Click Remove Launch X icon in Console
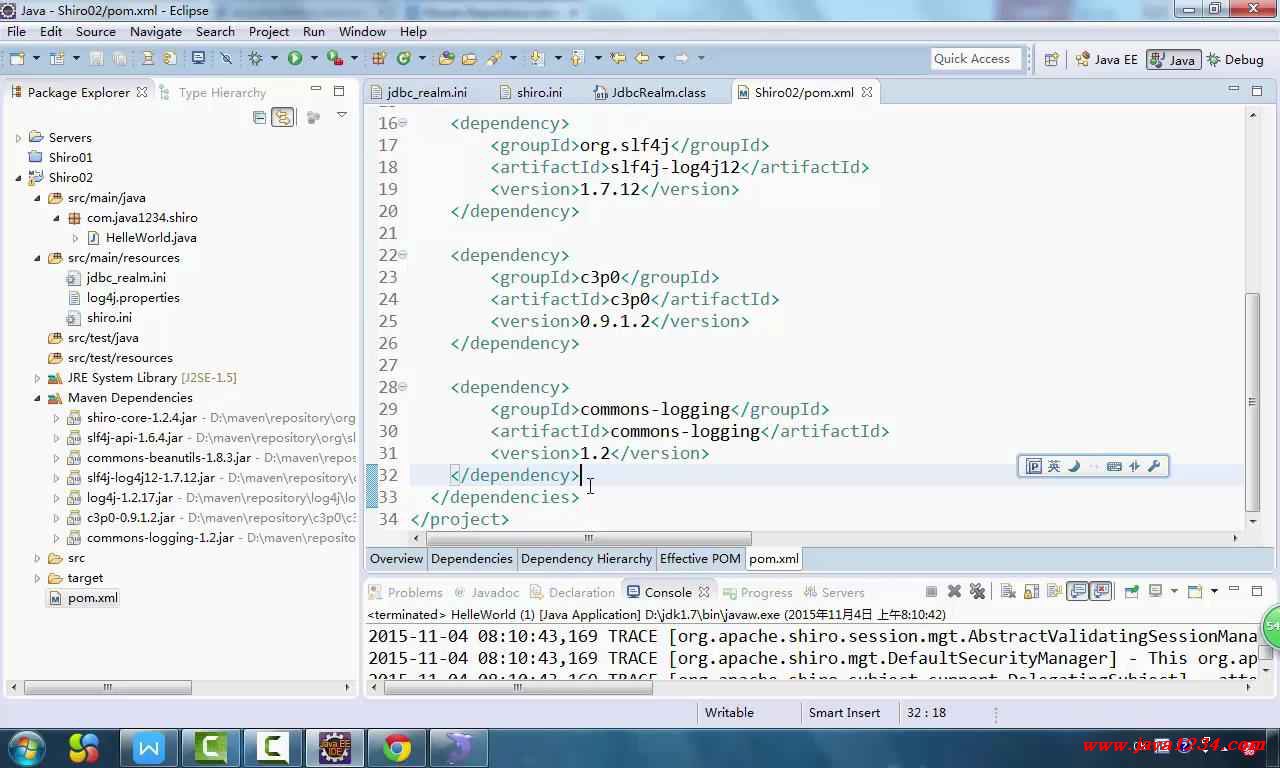 point(954,592)
